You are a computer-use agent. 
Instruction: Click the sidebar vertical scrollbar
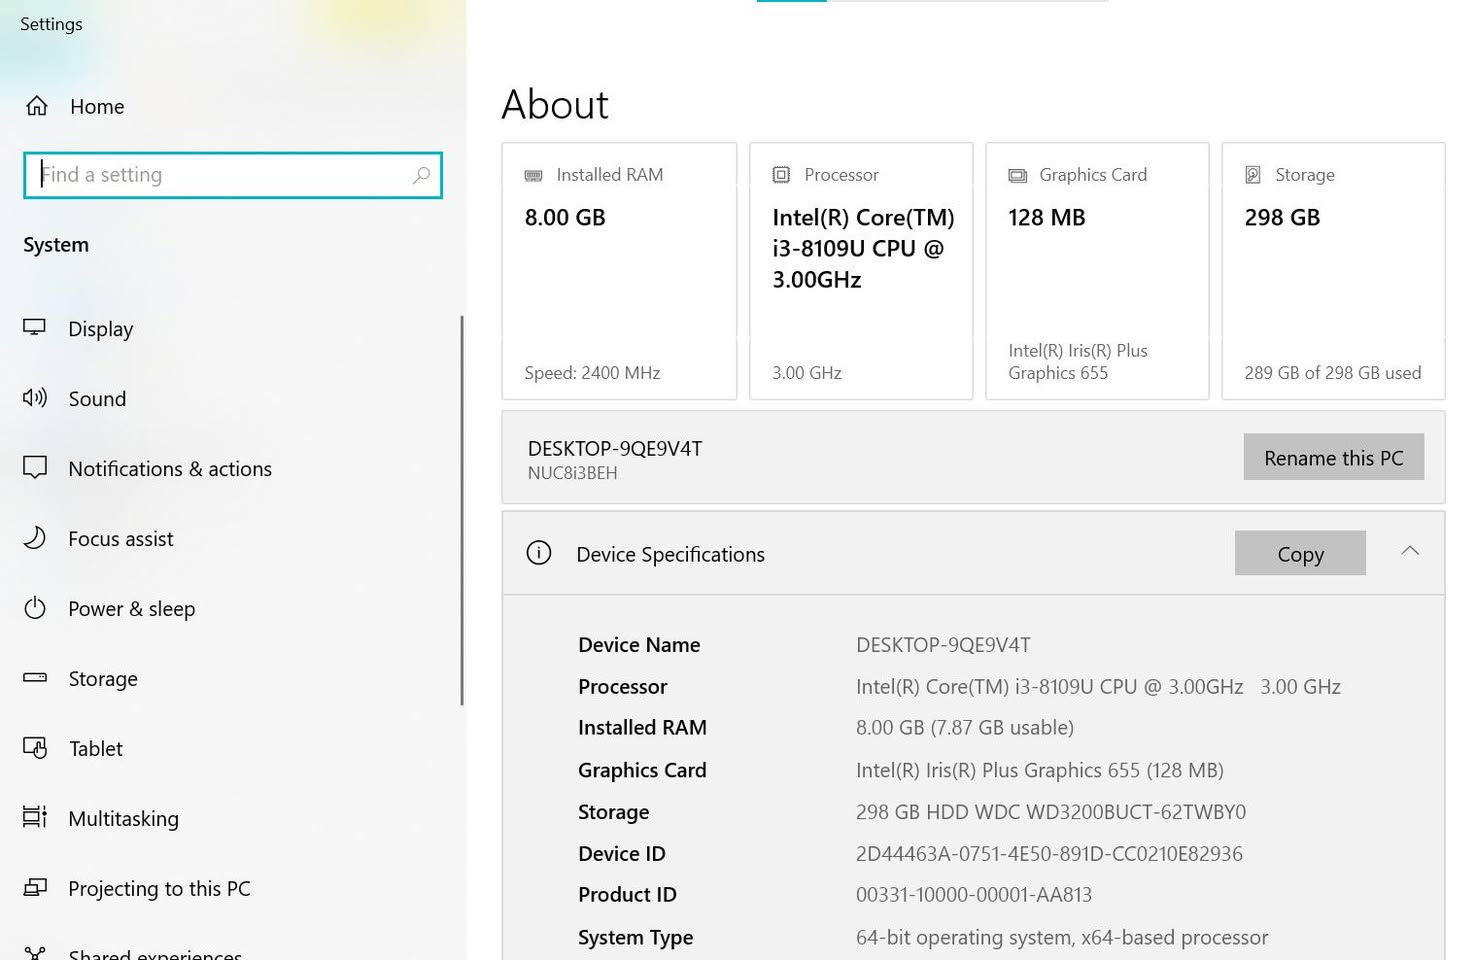coord(461,510)
